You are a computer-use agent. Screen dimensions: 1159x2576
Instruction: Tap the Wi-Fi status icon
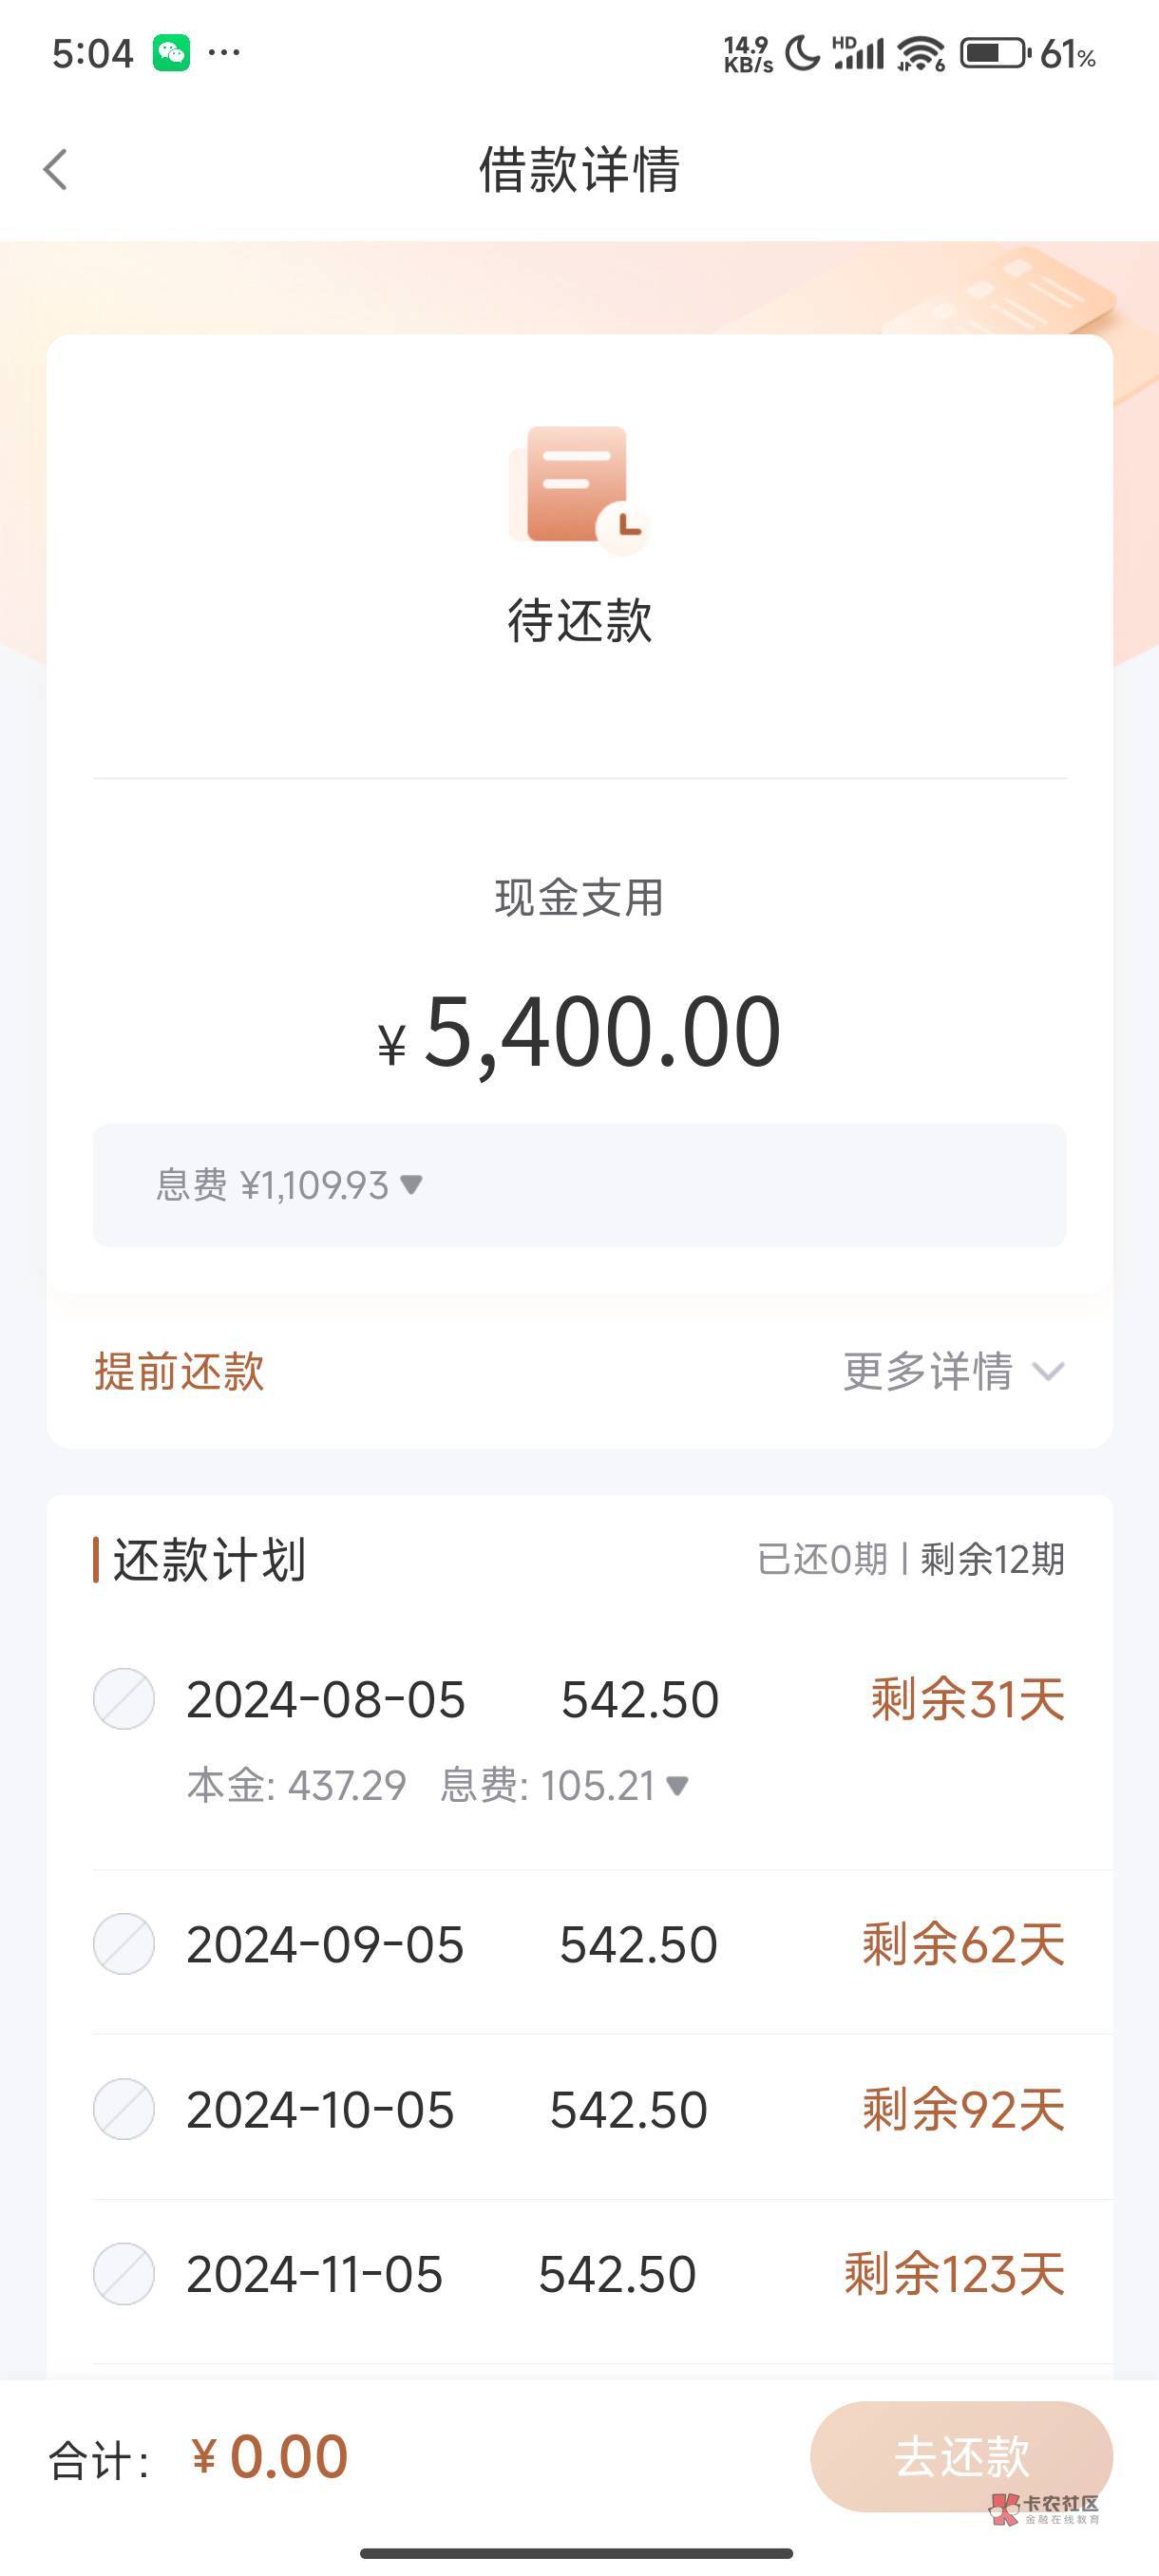(x=920, y=53)
